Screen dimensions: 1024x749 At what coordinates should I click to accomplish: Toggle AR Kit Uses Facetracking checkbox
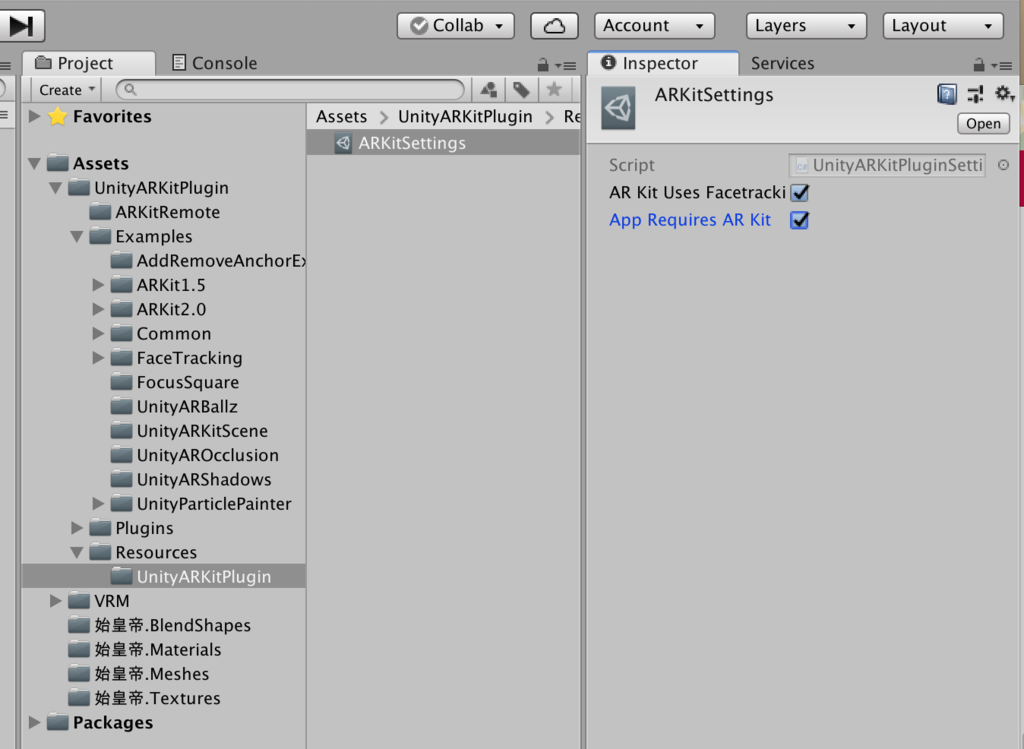(799, 193)
